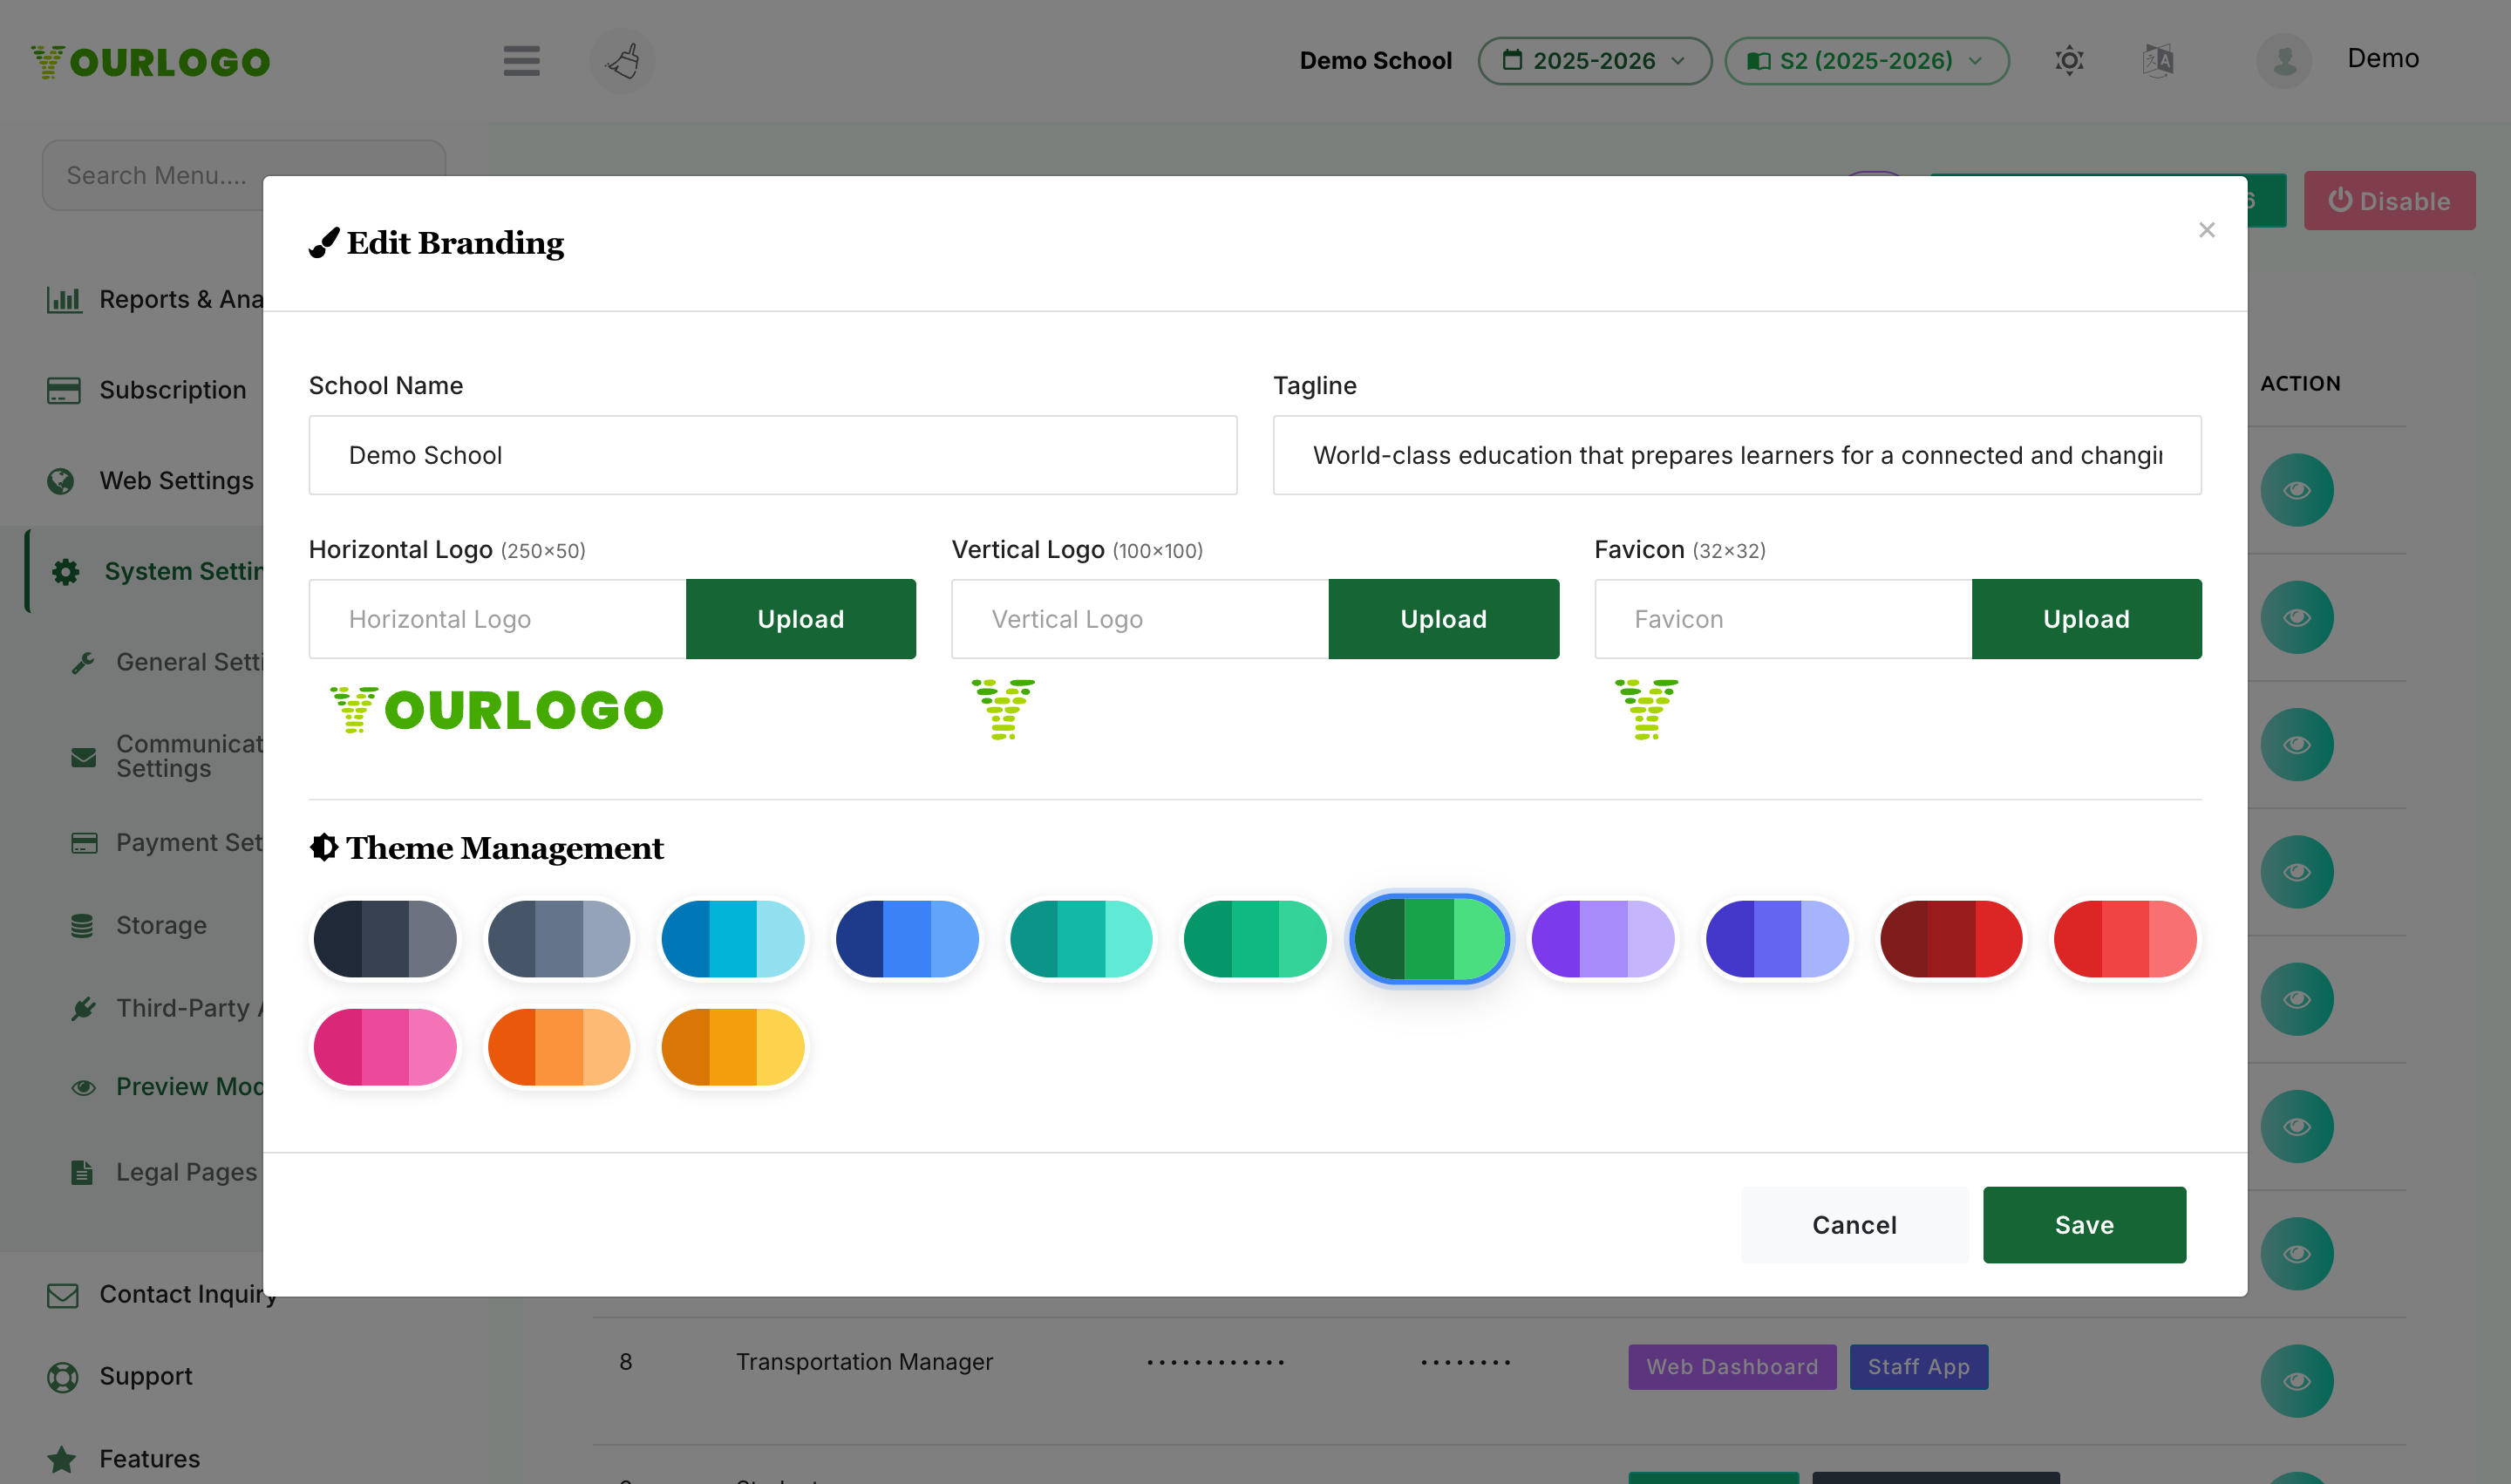The width and height of the screenshot is (2511, 1484).
Task: Click the vertical logo preview image
Action: point(1003,709)
